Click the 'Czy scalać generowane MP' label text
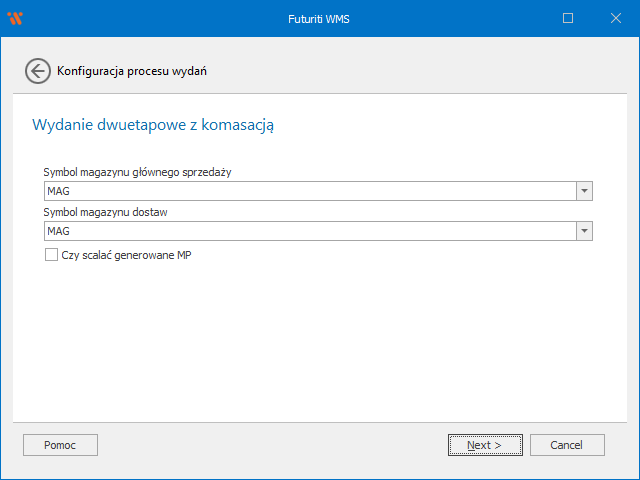This screenshot has width=640, height=480. 126,255
